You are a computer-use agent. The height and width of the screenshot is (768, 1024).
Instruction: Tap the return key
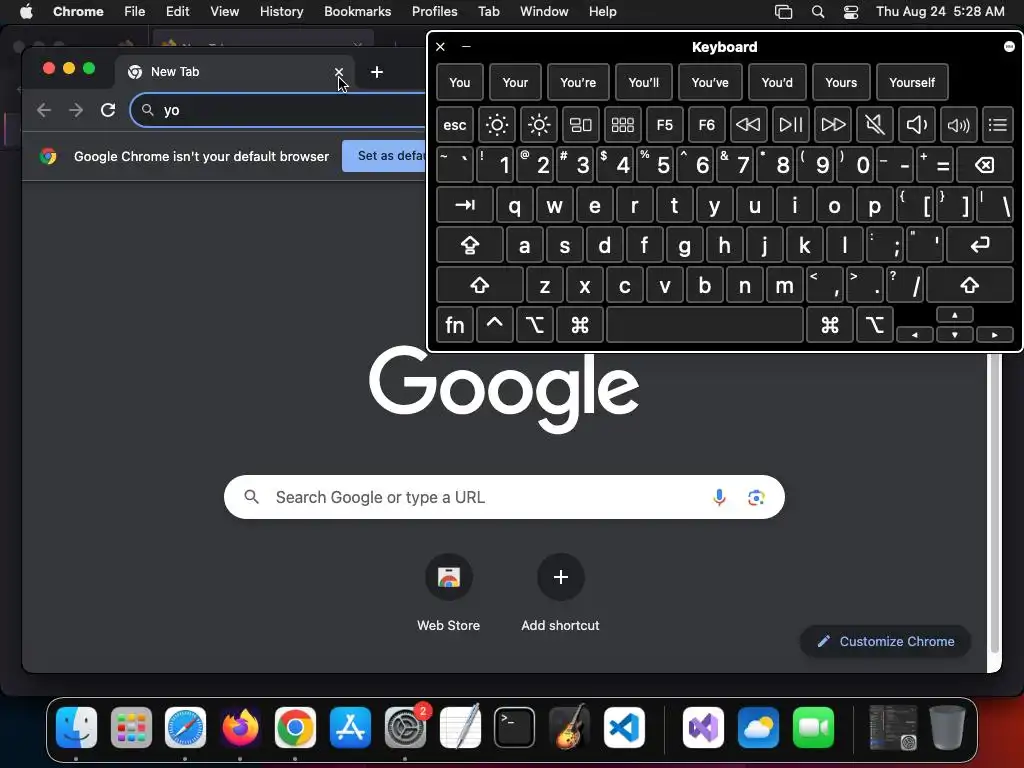(x=980, y=245)
